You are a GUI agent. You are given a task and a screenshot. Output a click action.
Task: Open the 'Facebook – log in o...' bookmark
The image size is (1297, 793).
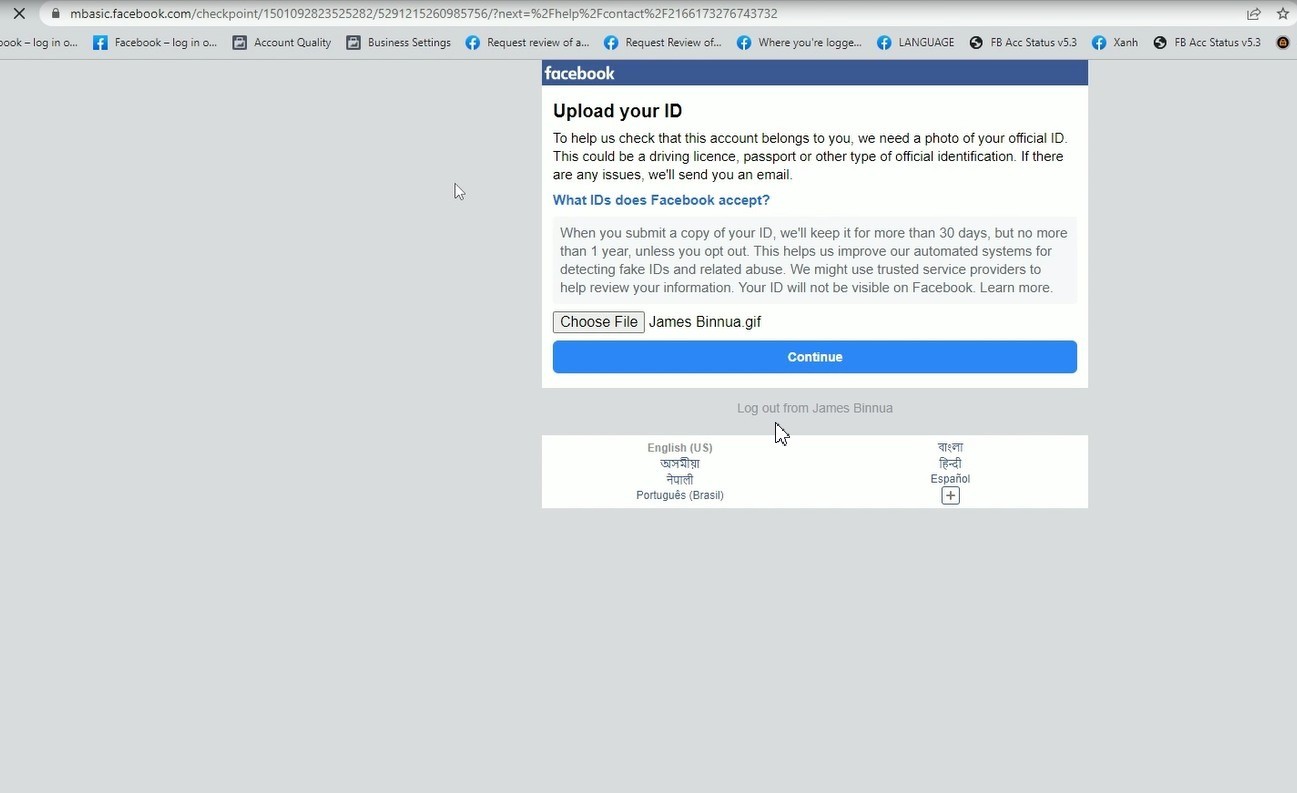[x=155, y=43]
